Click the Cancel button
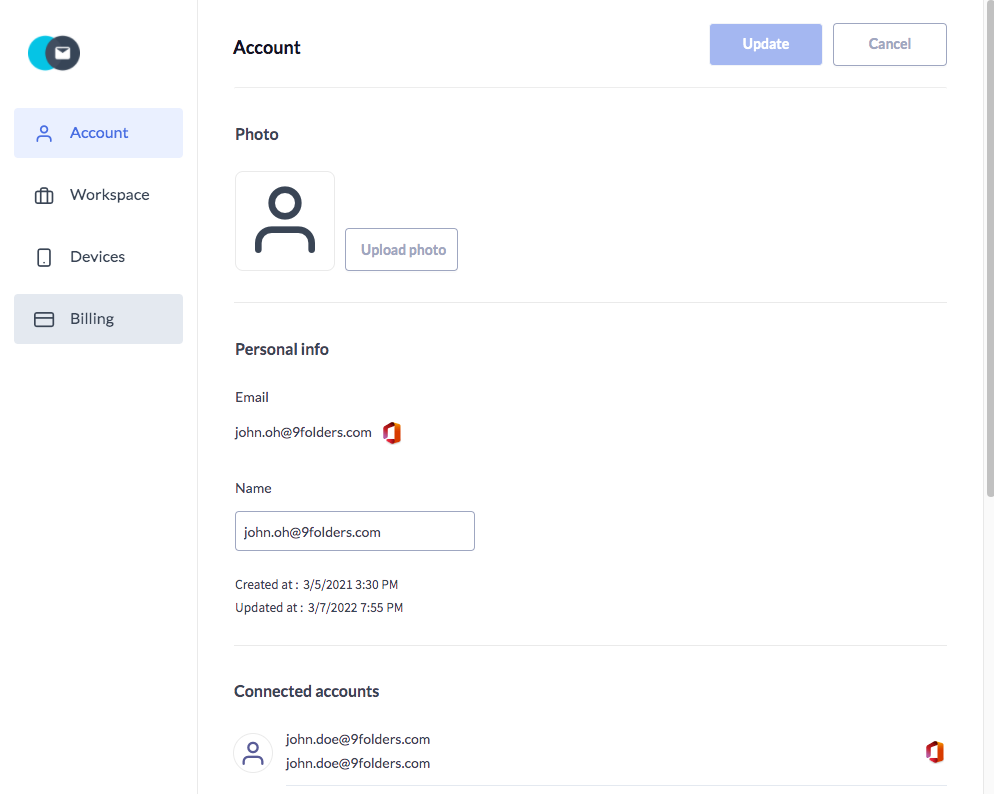The width and height of the screenshot is (994, 794). [x=889, y=44]
